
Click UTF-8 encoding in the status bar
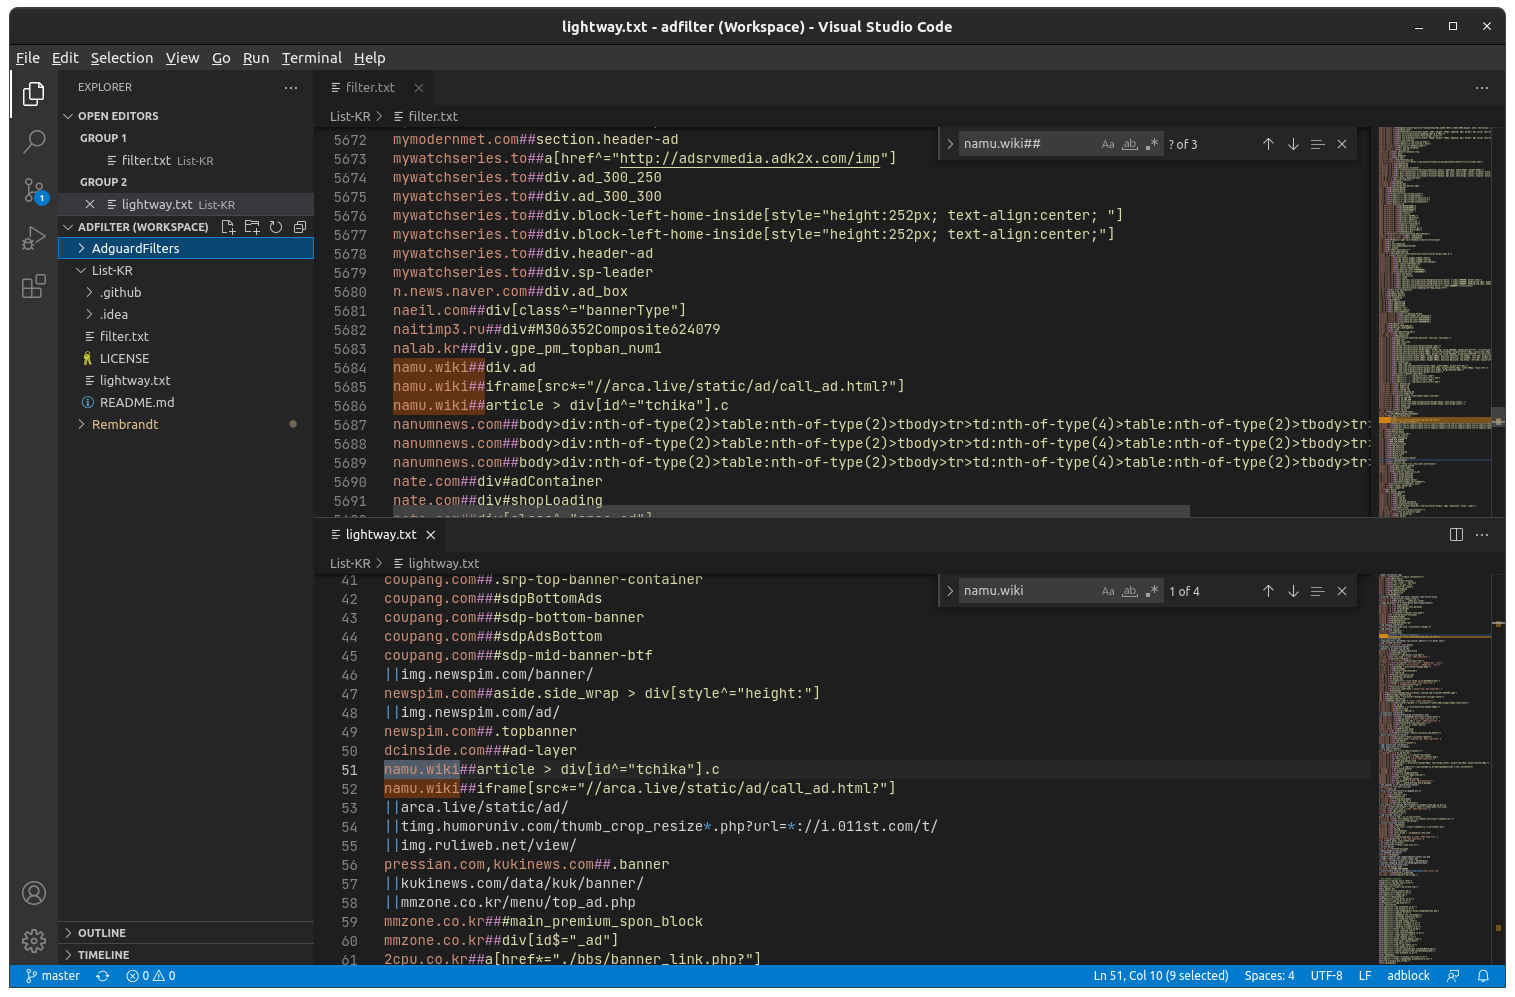click(x=1326, y=975)
